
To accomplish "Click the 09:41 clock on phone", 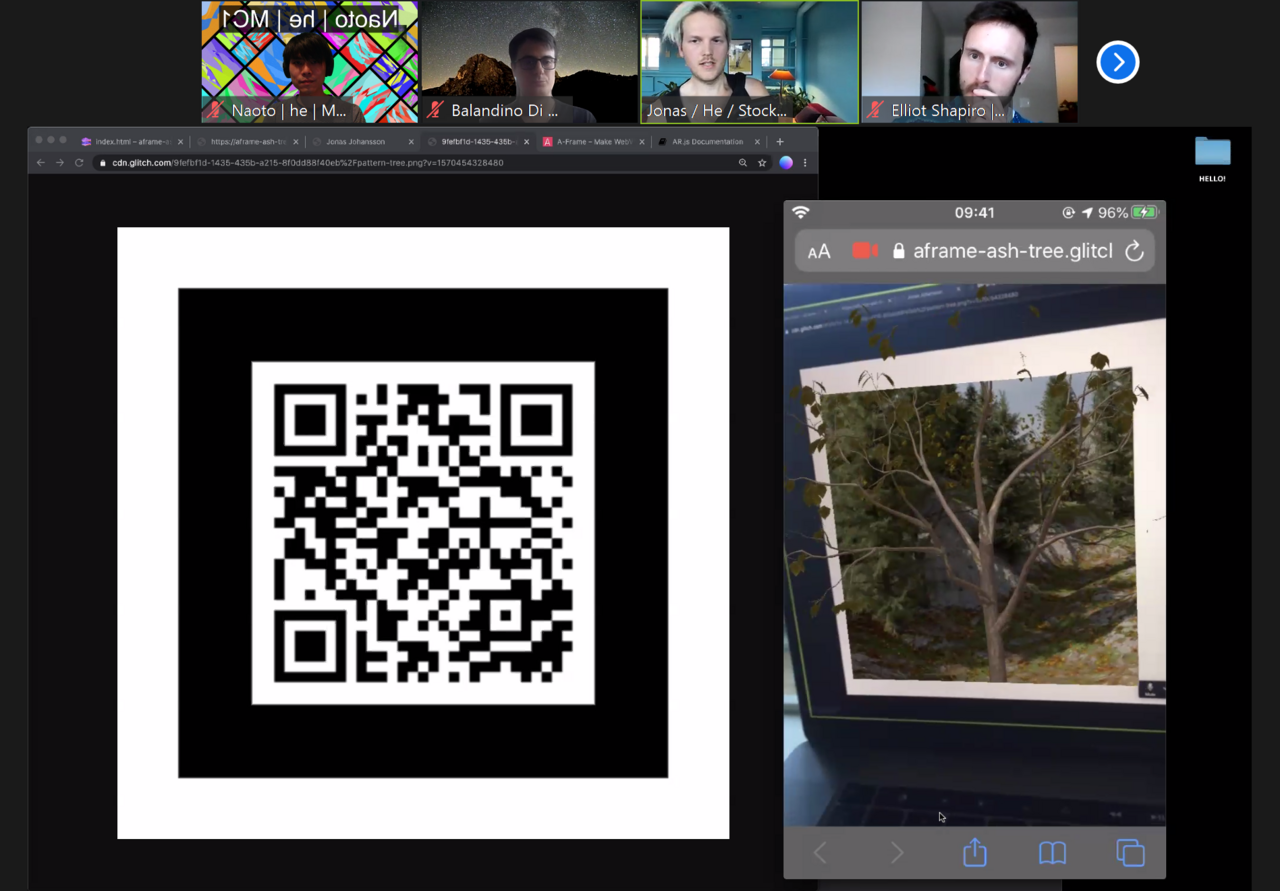I will click(974, 212).
